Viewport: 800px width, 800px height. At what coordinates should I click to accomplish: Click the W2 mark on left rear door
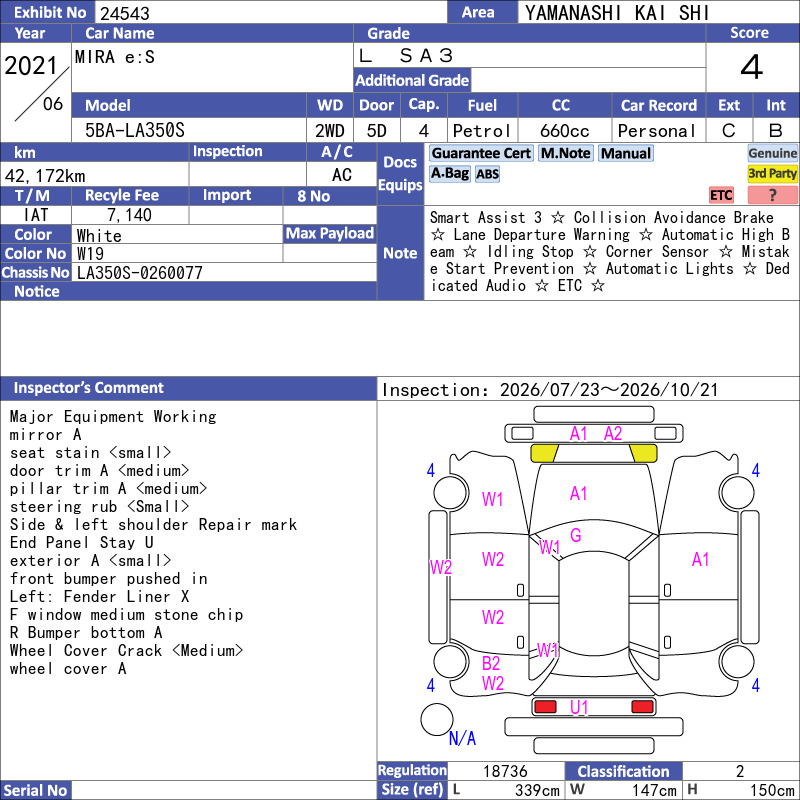tap(493, 617)
